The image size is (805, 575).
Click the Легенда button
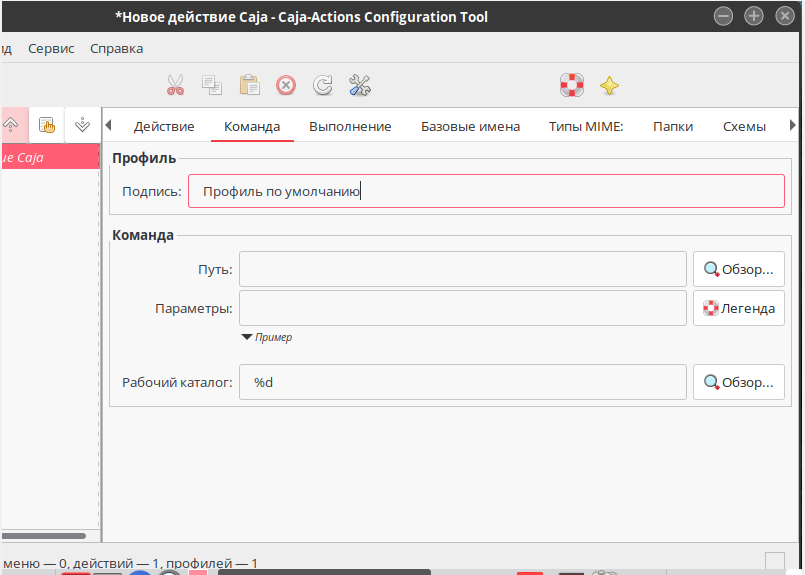[739, 308]
